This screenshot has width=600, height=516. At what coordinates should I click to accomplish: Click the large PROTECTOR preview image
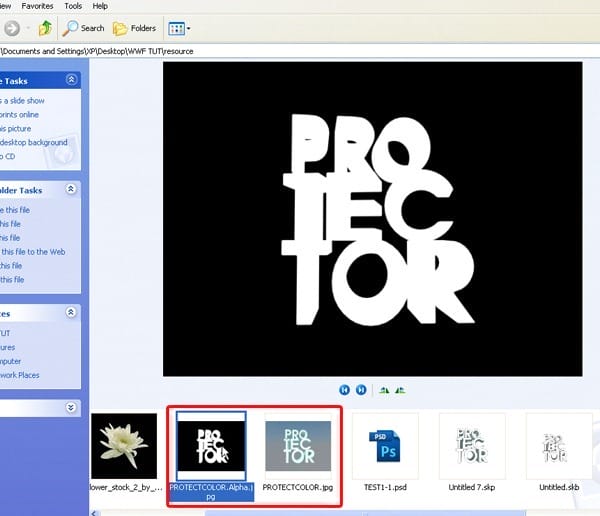[373, 219]
